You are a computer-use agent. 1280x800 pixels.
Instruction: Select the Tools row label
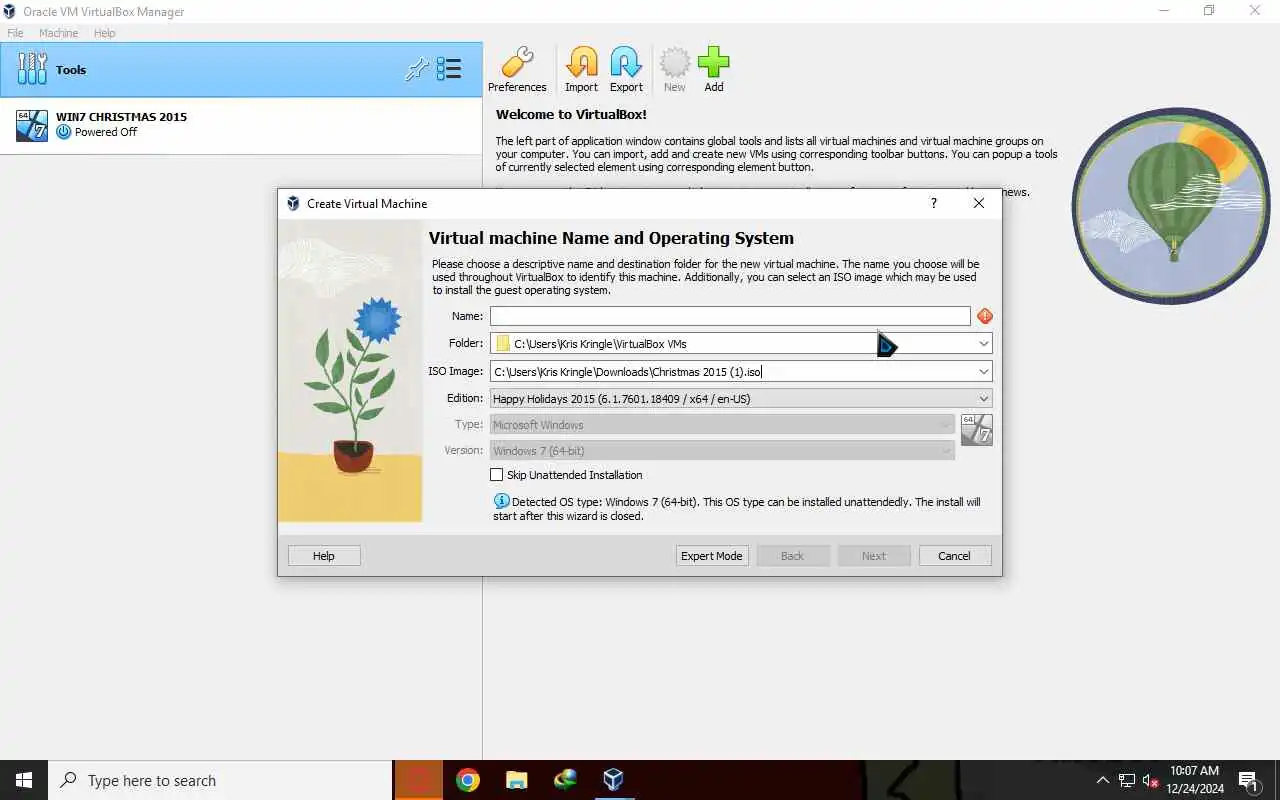71,70
